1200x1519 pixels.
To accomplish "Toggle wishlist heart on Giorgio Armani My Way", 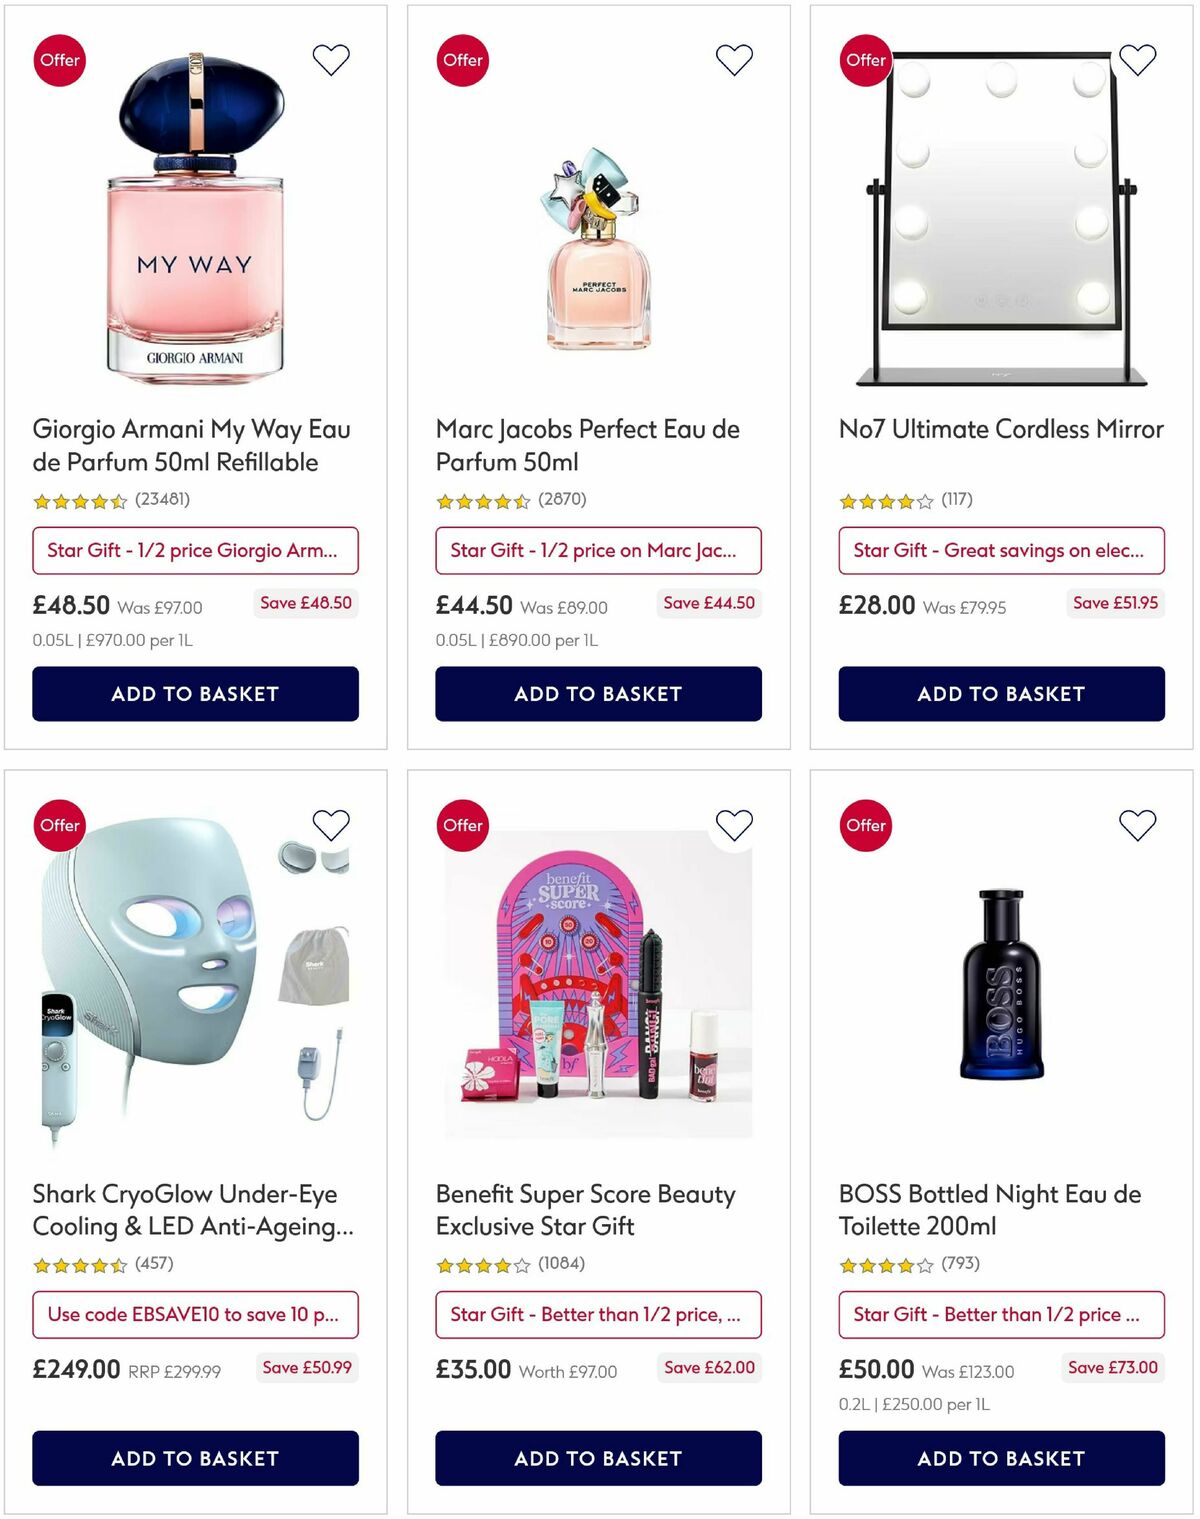I will [332, 59].
